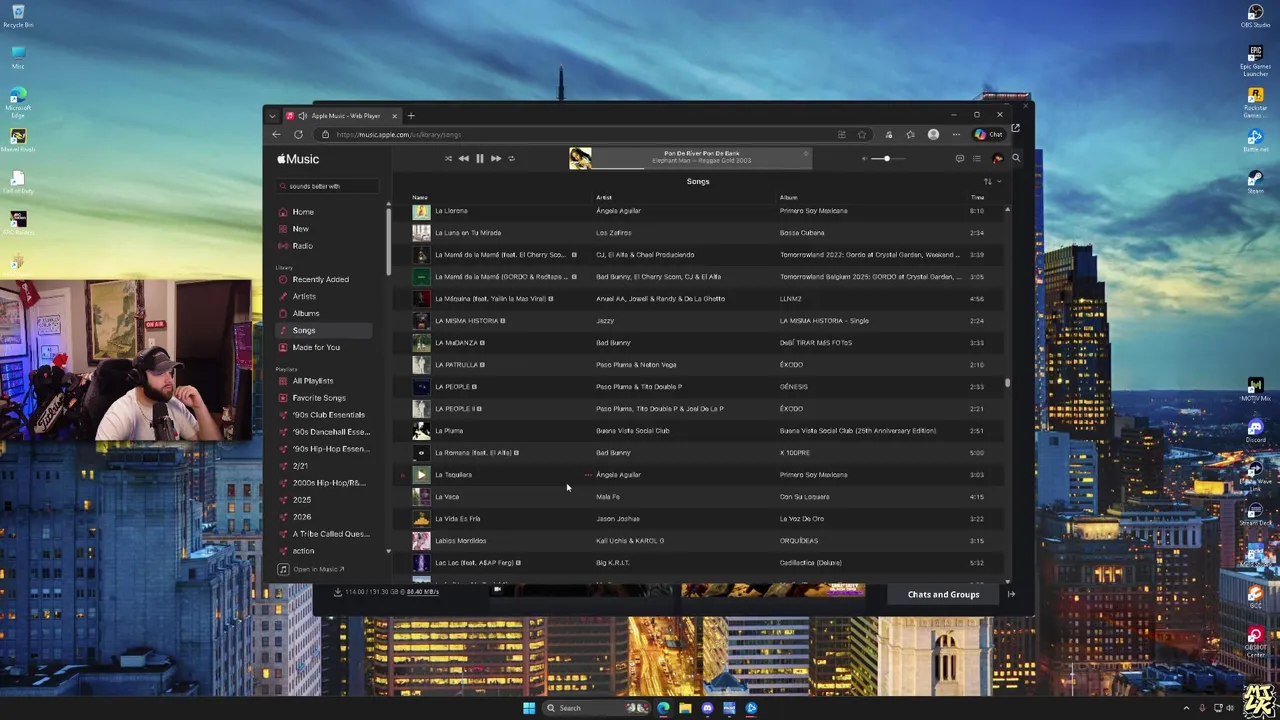1280x720 pixels.
Task: Open the Edge settings and more menu
Action: (x=956, y=135)
